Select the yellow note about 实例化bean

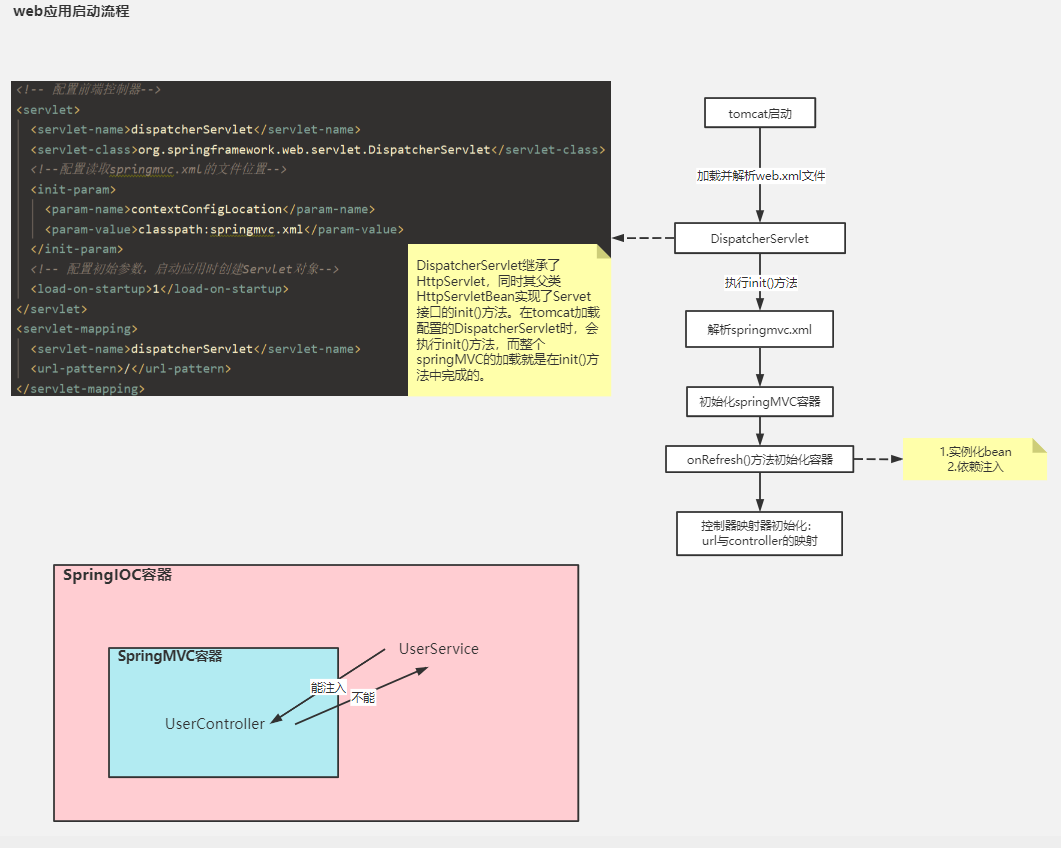tap(975, 458)
